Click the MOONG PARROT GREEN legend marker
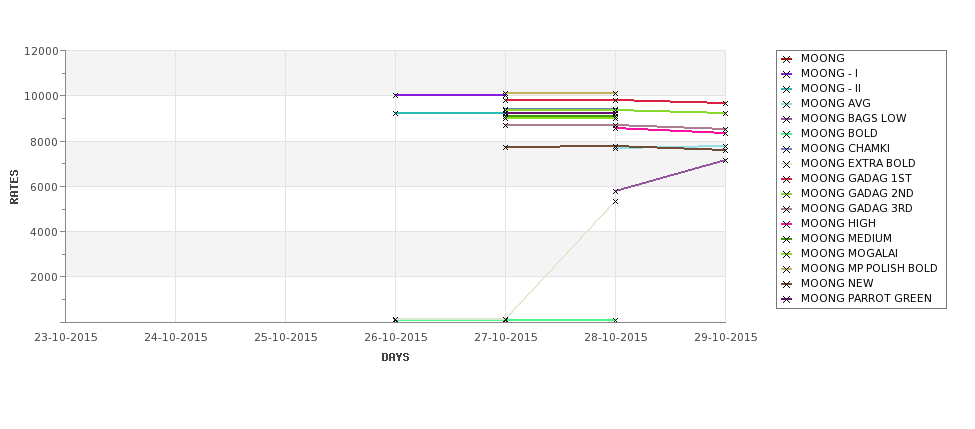Image resolution: width=975 pixels, height=429 pixels. (x=787, y=299)
